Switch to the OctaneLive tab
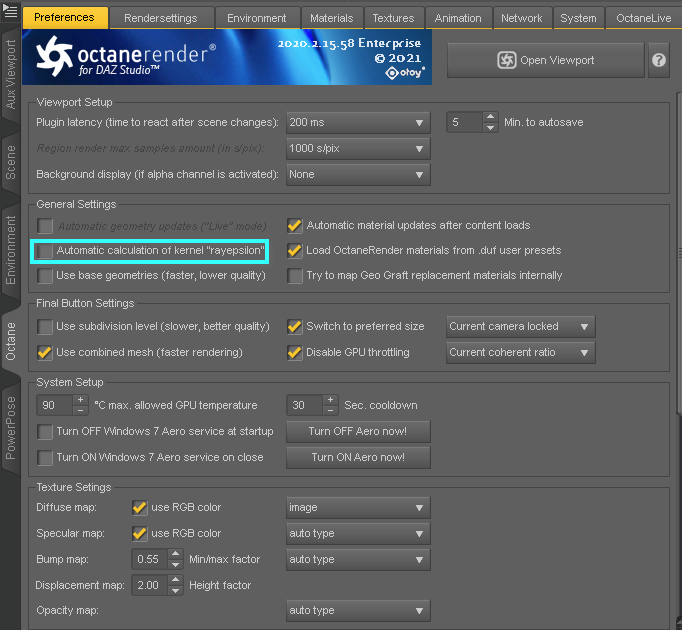 [644, 18]
